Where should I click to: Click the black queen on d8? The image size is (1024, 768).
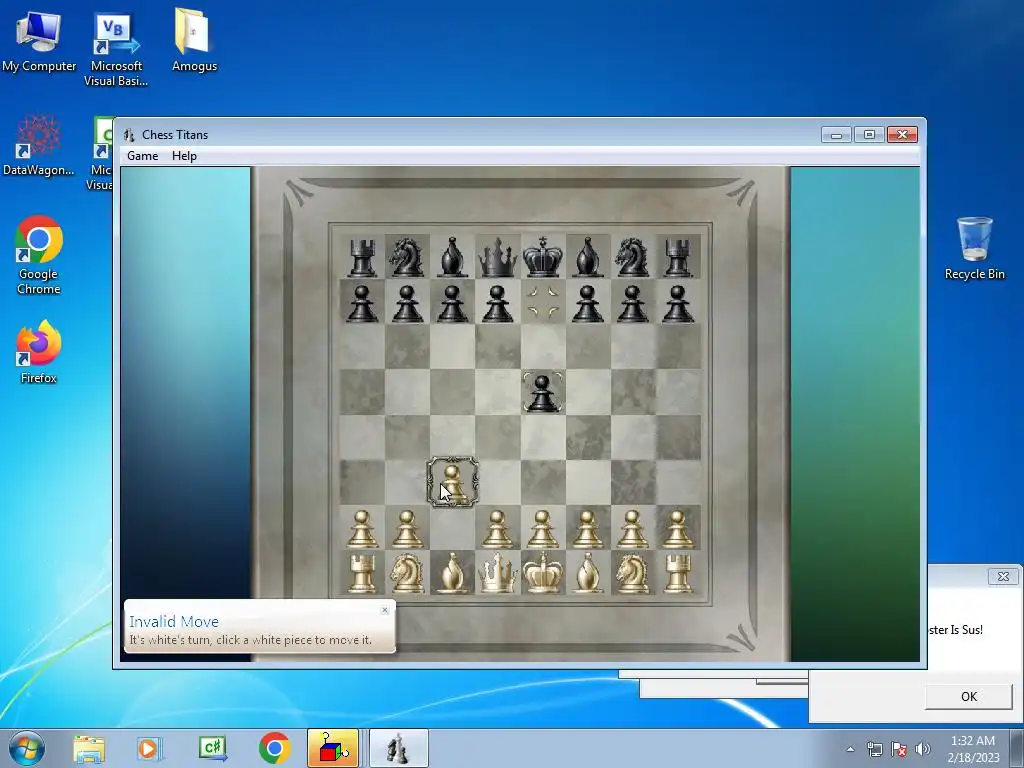[497, 257]
